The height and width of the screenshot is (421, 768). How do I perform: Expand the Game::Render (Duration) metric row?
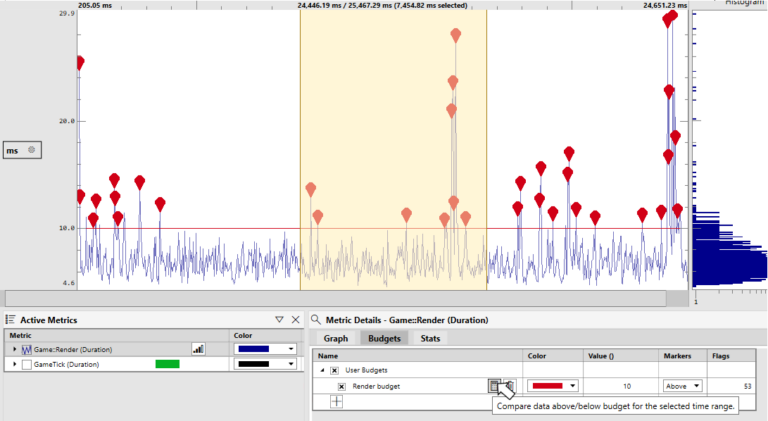14,349
